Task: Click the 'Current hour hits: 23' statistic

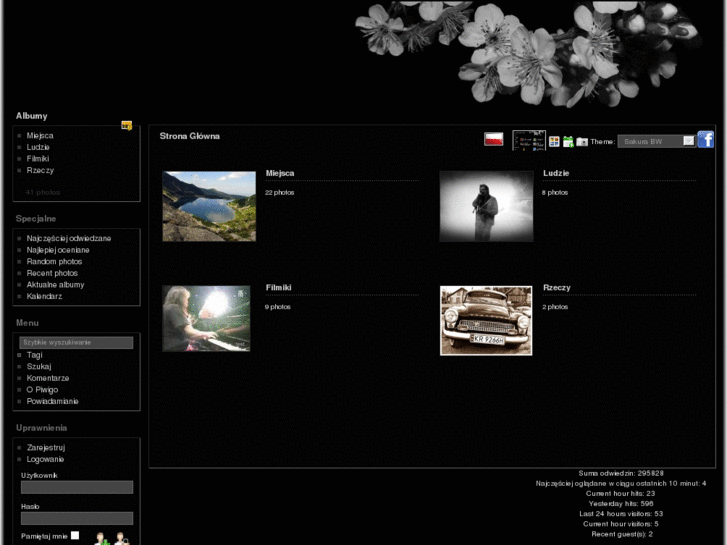Action: point(620,494)
